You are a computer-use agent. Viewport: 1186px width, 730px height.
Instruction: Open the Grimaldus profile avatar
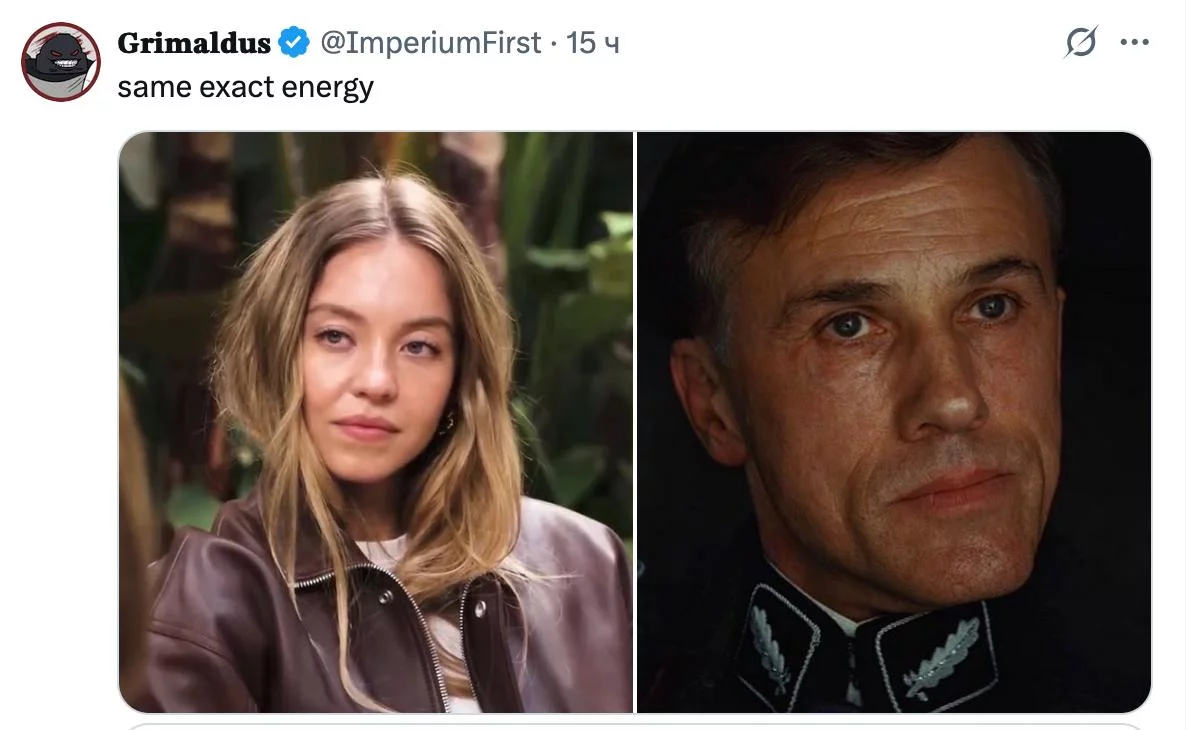[61, 62]
